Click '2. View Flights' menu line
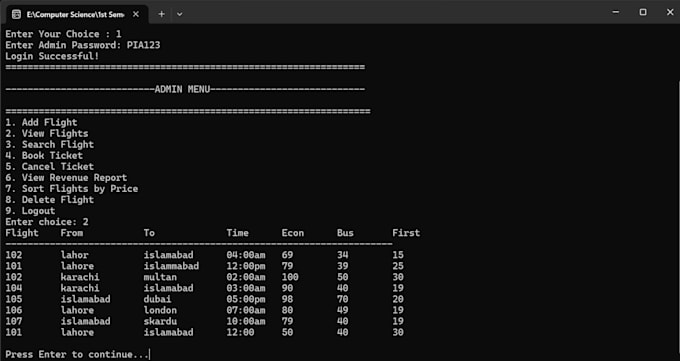 [x=47, y=134]
